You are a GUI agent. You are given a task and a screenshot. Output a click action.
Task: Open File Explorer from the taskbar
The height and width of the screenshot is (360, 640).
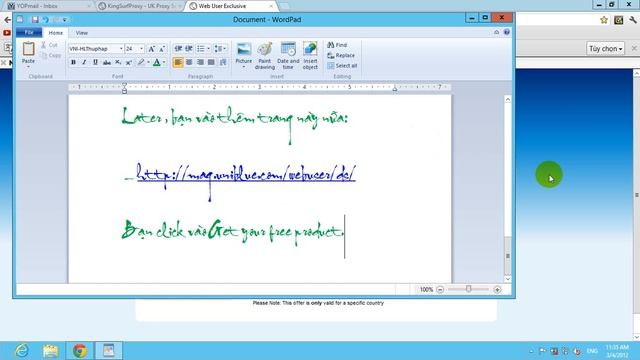coord(50,351)
